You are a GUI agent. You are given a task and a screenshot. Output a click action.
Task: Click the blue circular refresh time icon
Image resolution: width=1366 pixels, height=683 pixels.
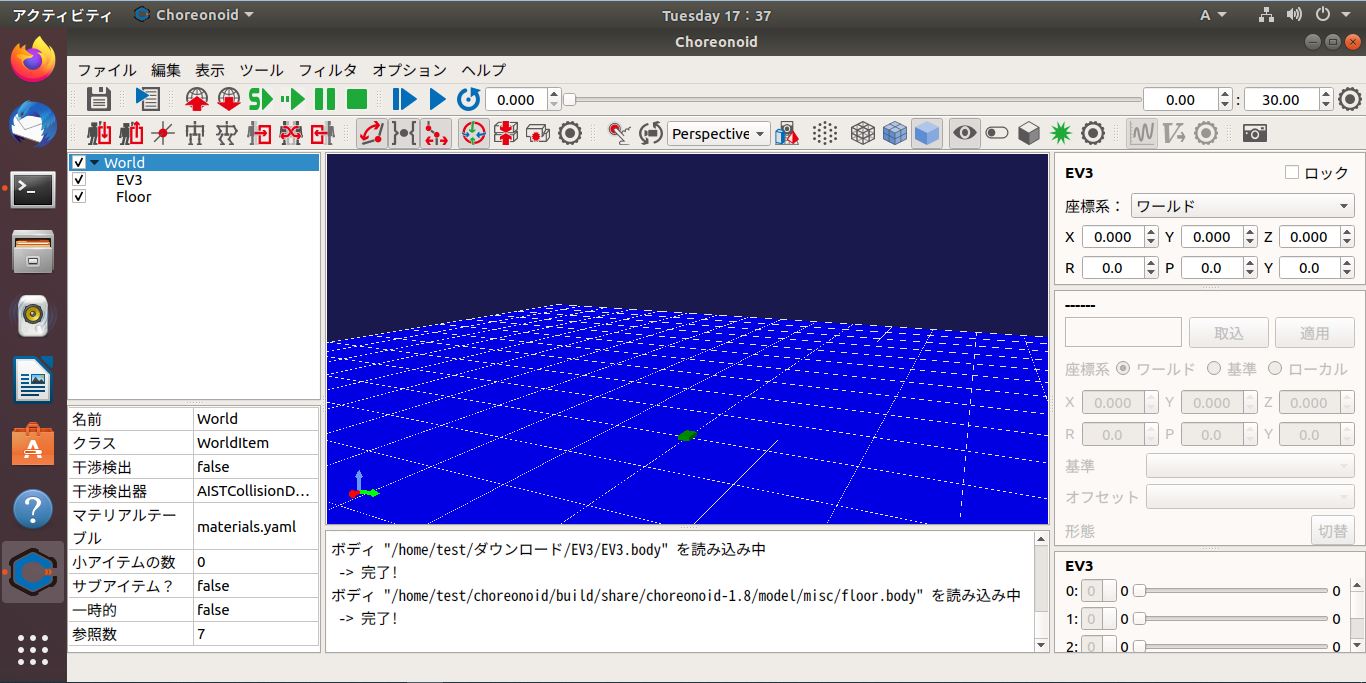tap(468, 99)
